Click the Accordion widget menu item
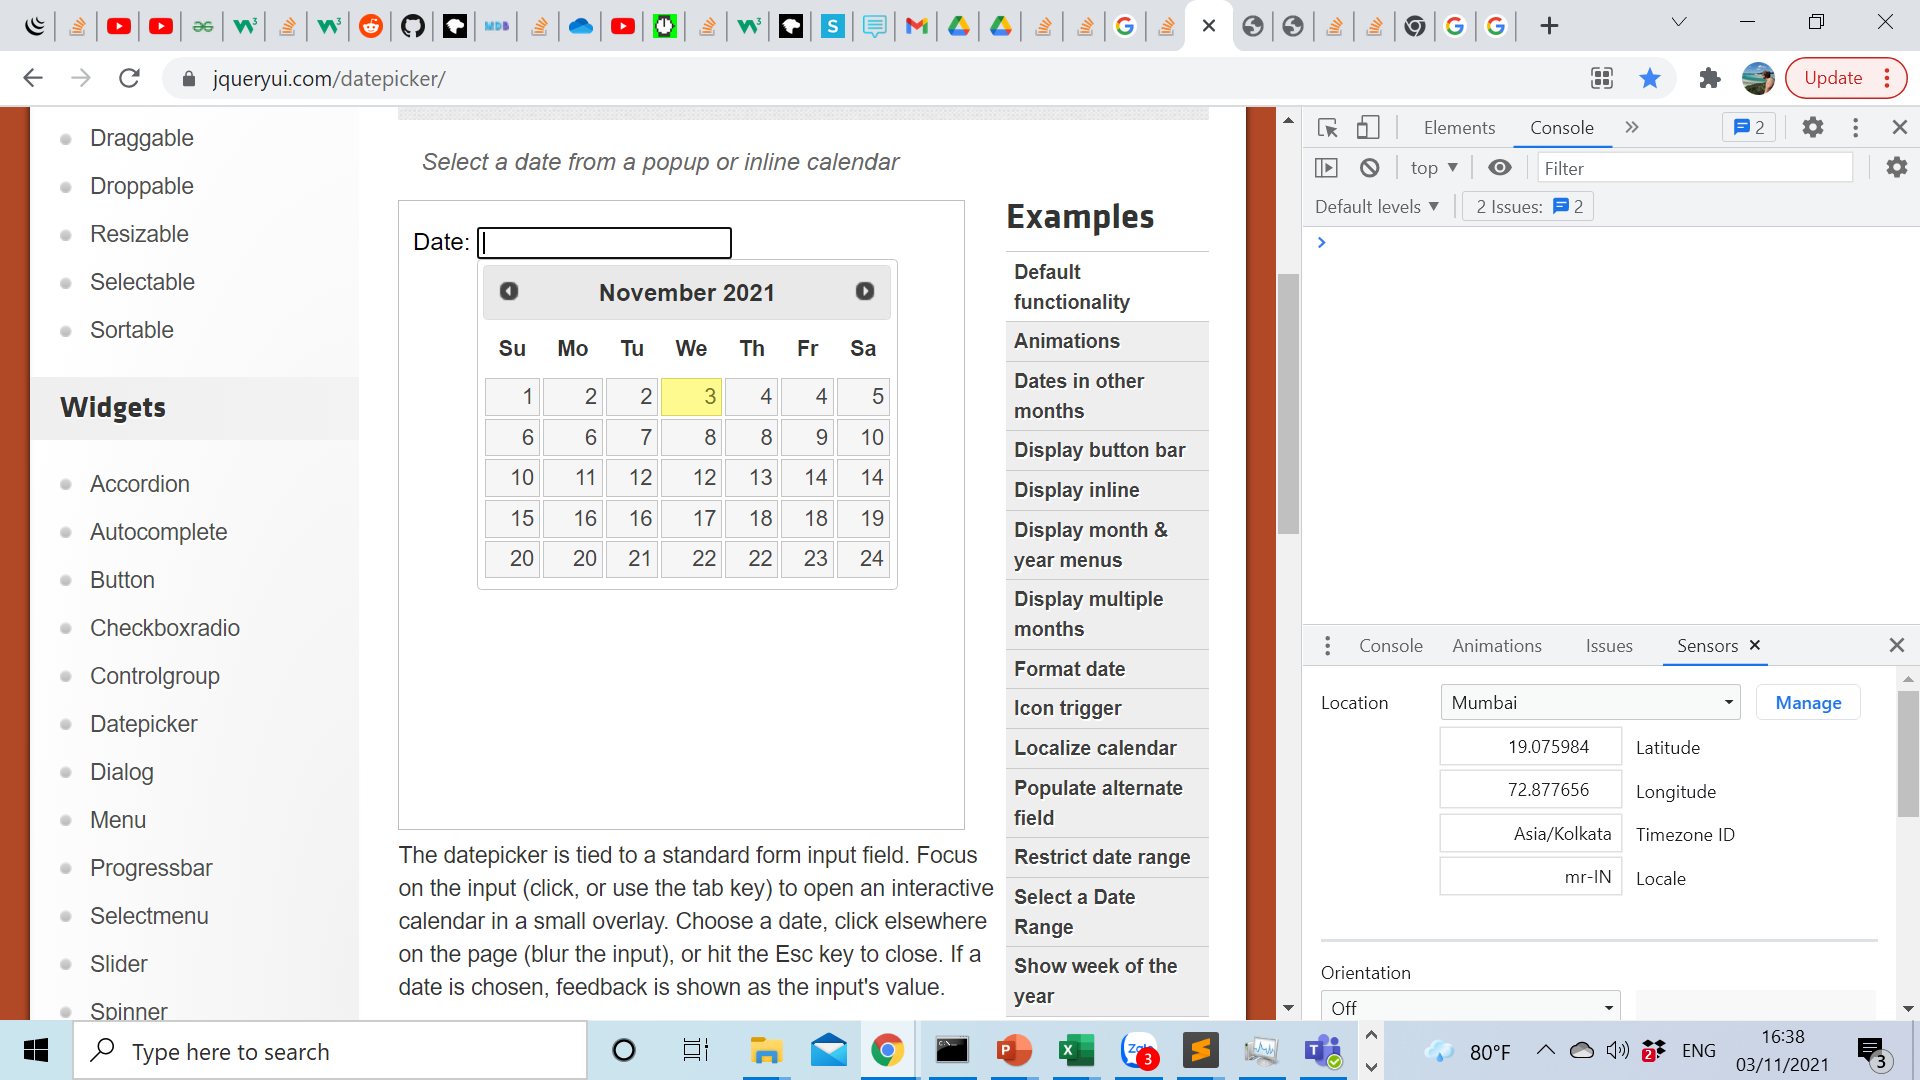The height and width of the screenshot is (1080, 1920). (x=138, y=484)
